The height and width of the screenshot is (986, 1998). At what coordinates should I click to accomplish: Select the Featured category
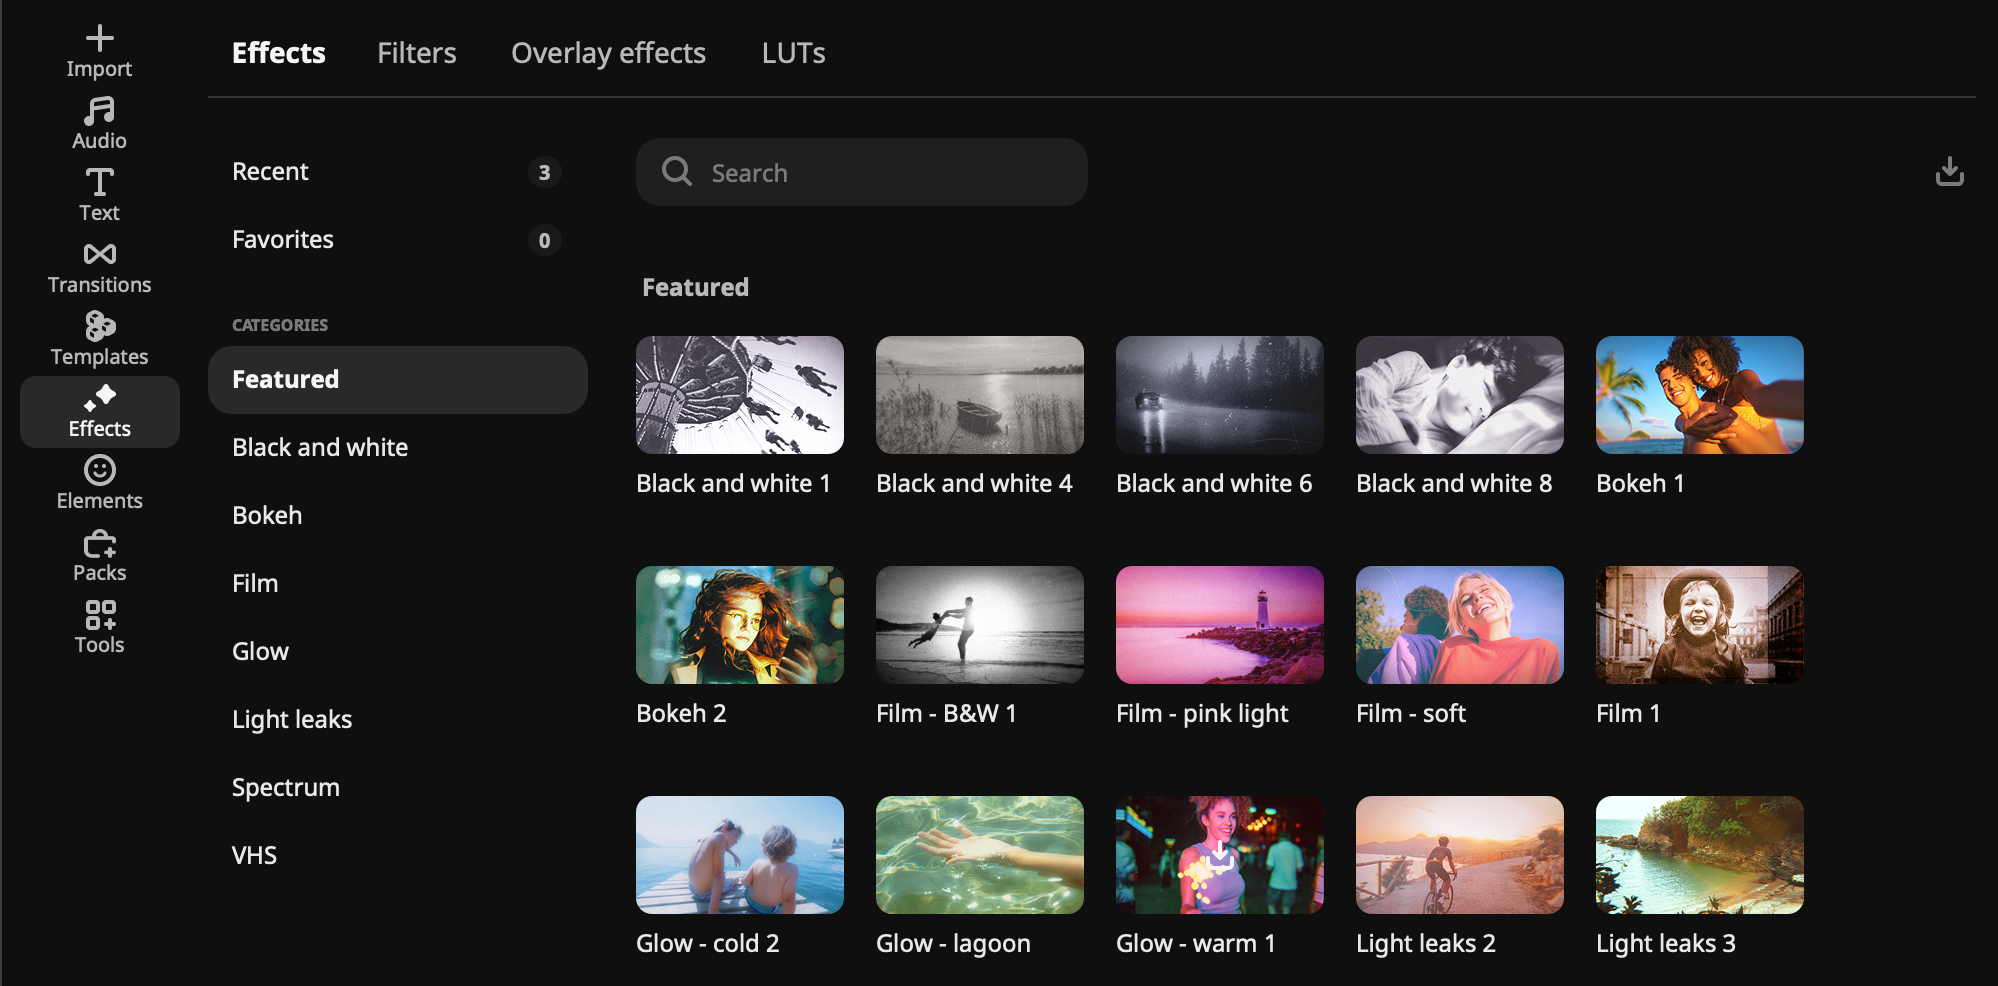[398, 380]
